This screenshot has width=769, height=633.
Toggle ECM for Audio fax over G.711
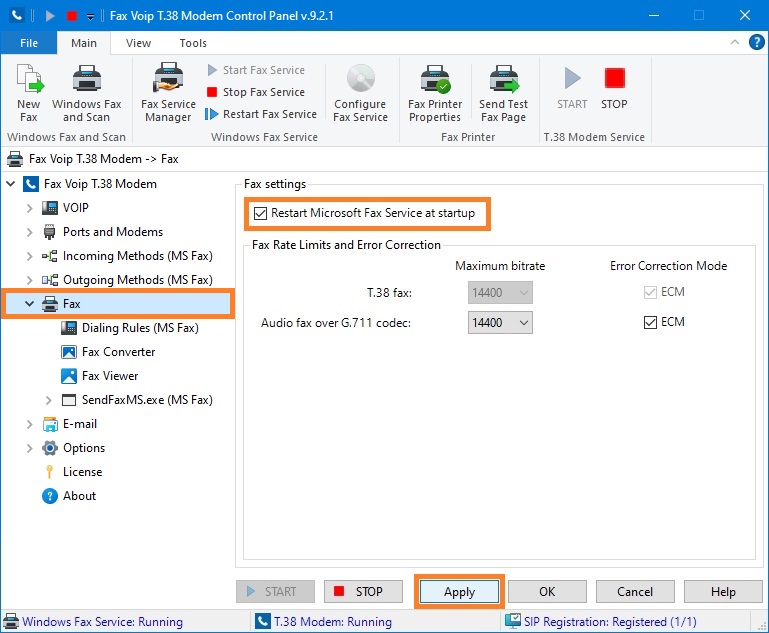click(x=650, y=322)
